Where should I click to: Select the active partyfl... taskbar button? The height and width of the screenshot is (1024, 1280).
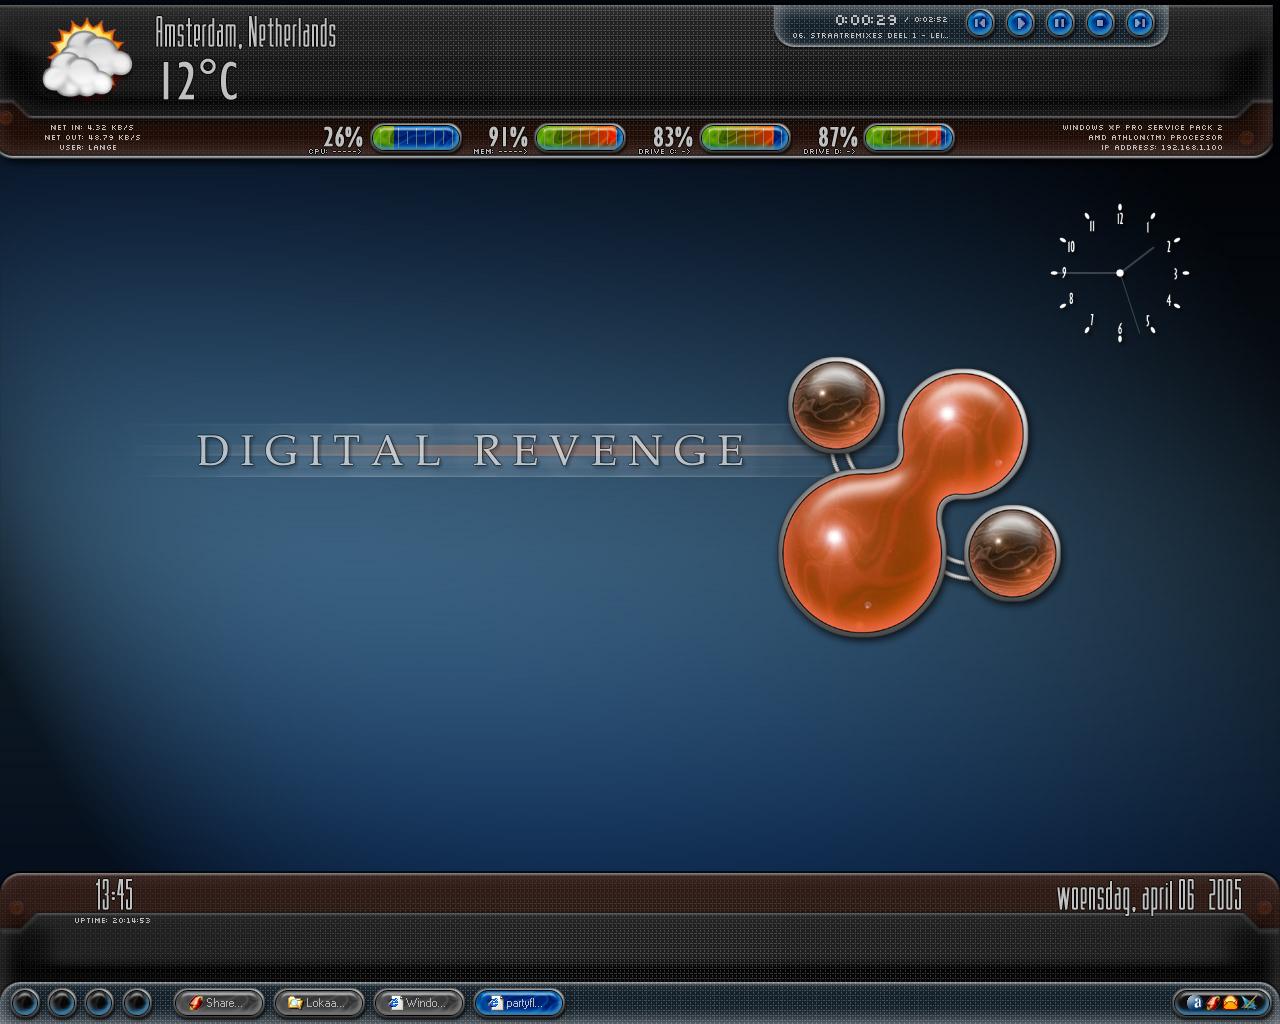tap(519, 1003)
